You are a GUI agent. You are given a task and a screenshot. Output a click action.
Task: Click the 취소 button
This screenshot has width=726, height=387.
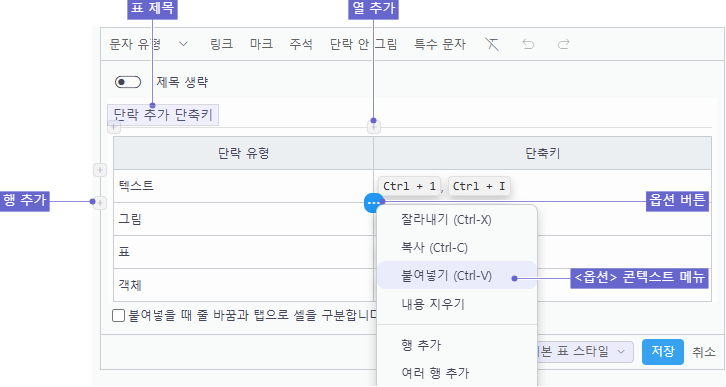[704, 352]
